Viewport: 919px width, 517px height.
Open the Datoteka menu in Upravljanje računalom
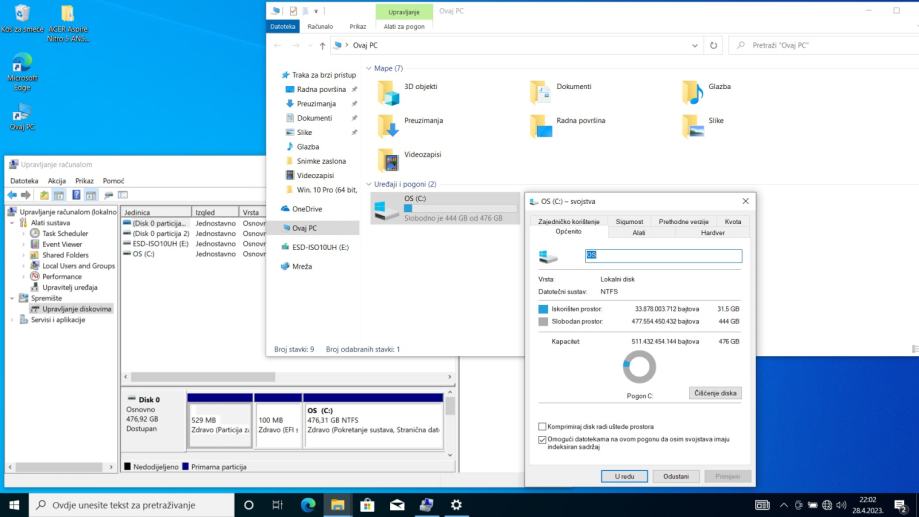click(24, 181)
